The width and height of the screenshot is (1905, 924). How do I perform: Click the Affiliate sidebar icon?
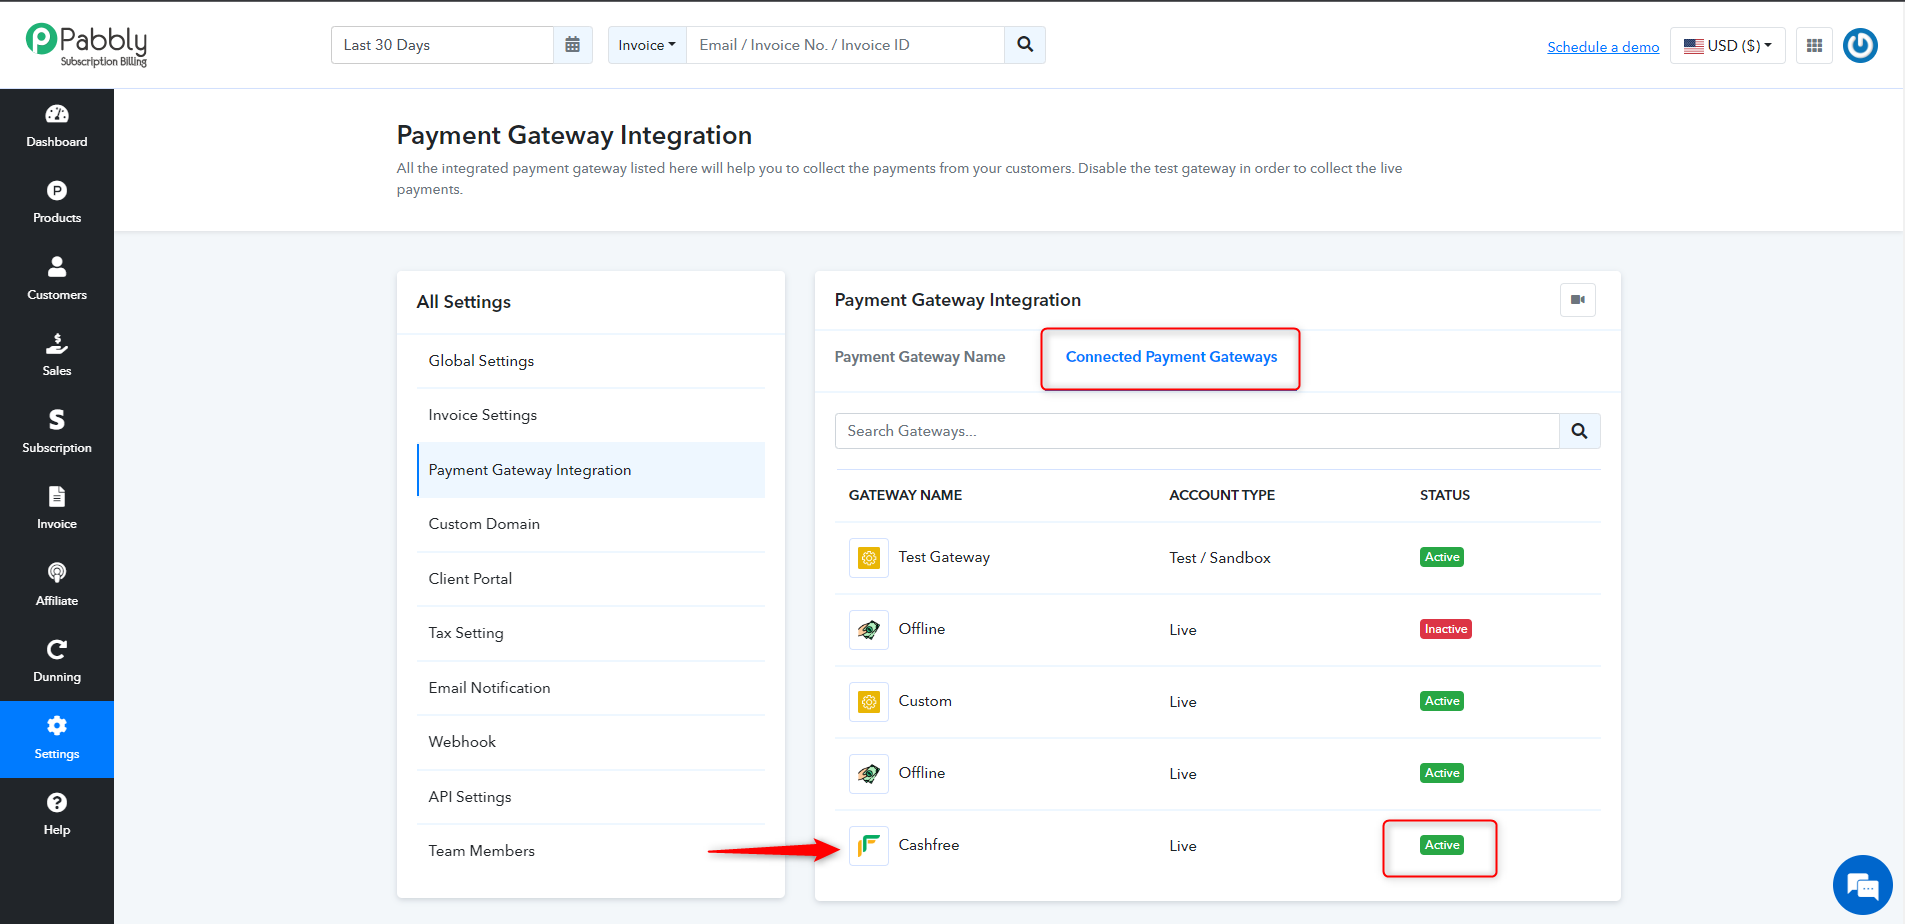[x=57, y=585]
